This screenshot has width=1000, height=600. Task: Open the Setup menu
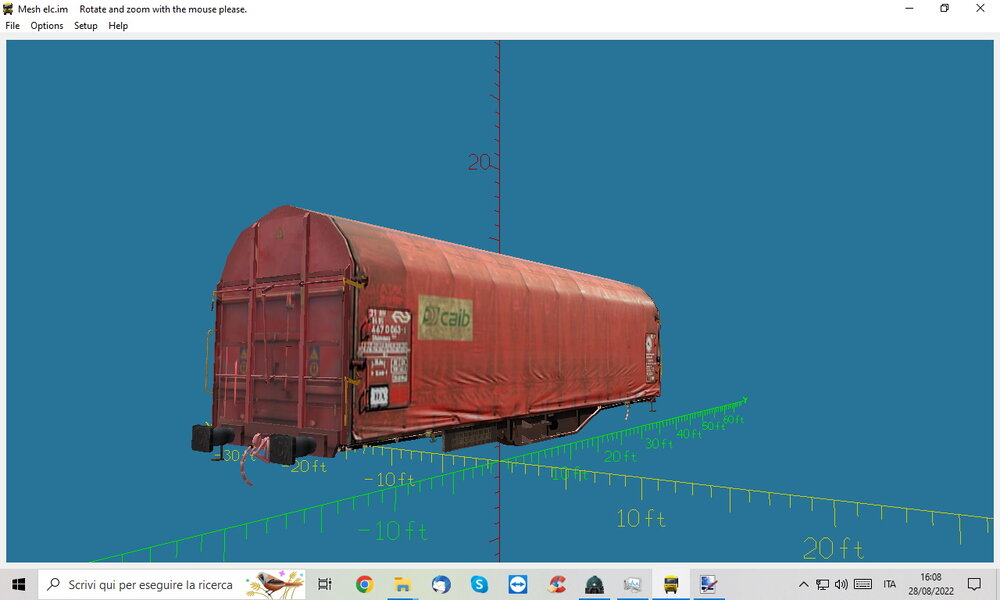coord(85,26)
